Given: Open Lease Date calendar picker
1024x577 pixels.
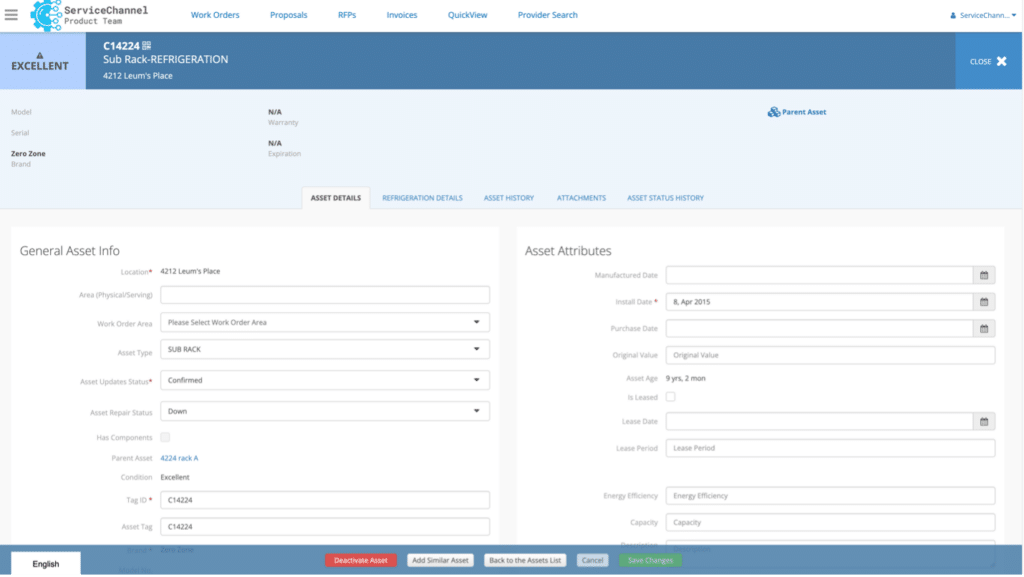Looking at the screenshot, I should pos(983,422).
